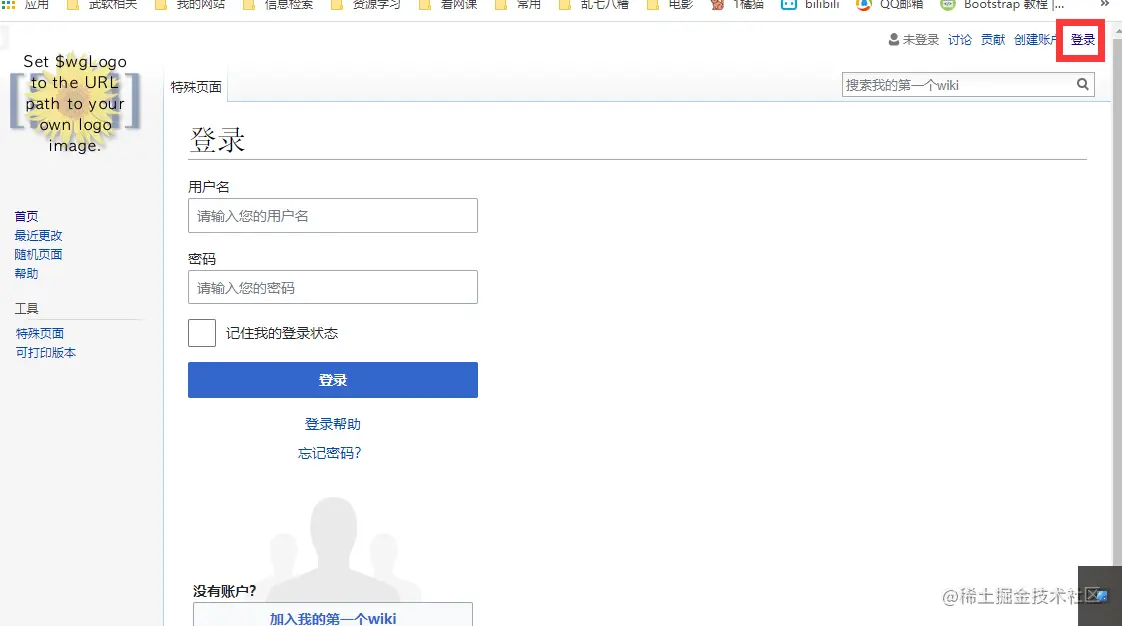Click the 没有账户? heading
Screen dimensions: 1122x626
point(225,591)
